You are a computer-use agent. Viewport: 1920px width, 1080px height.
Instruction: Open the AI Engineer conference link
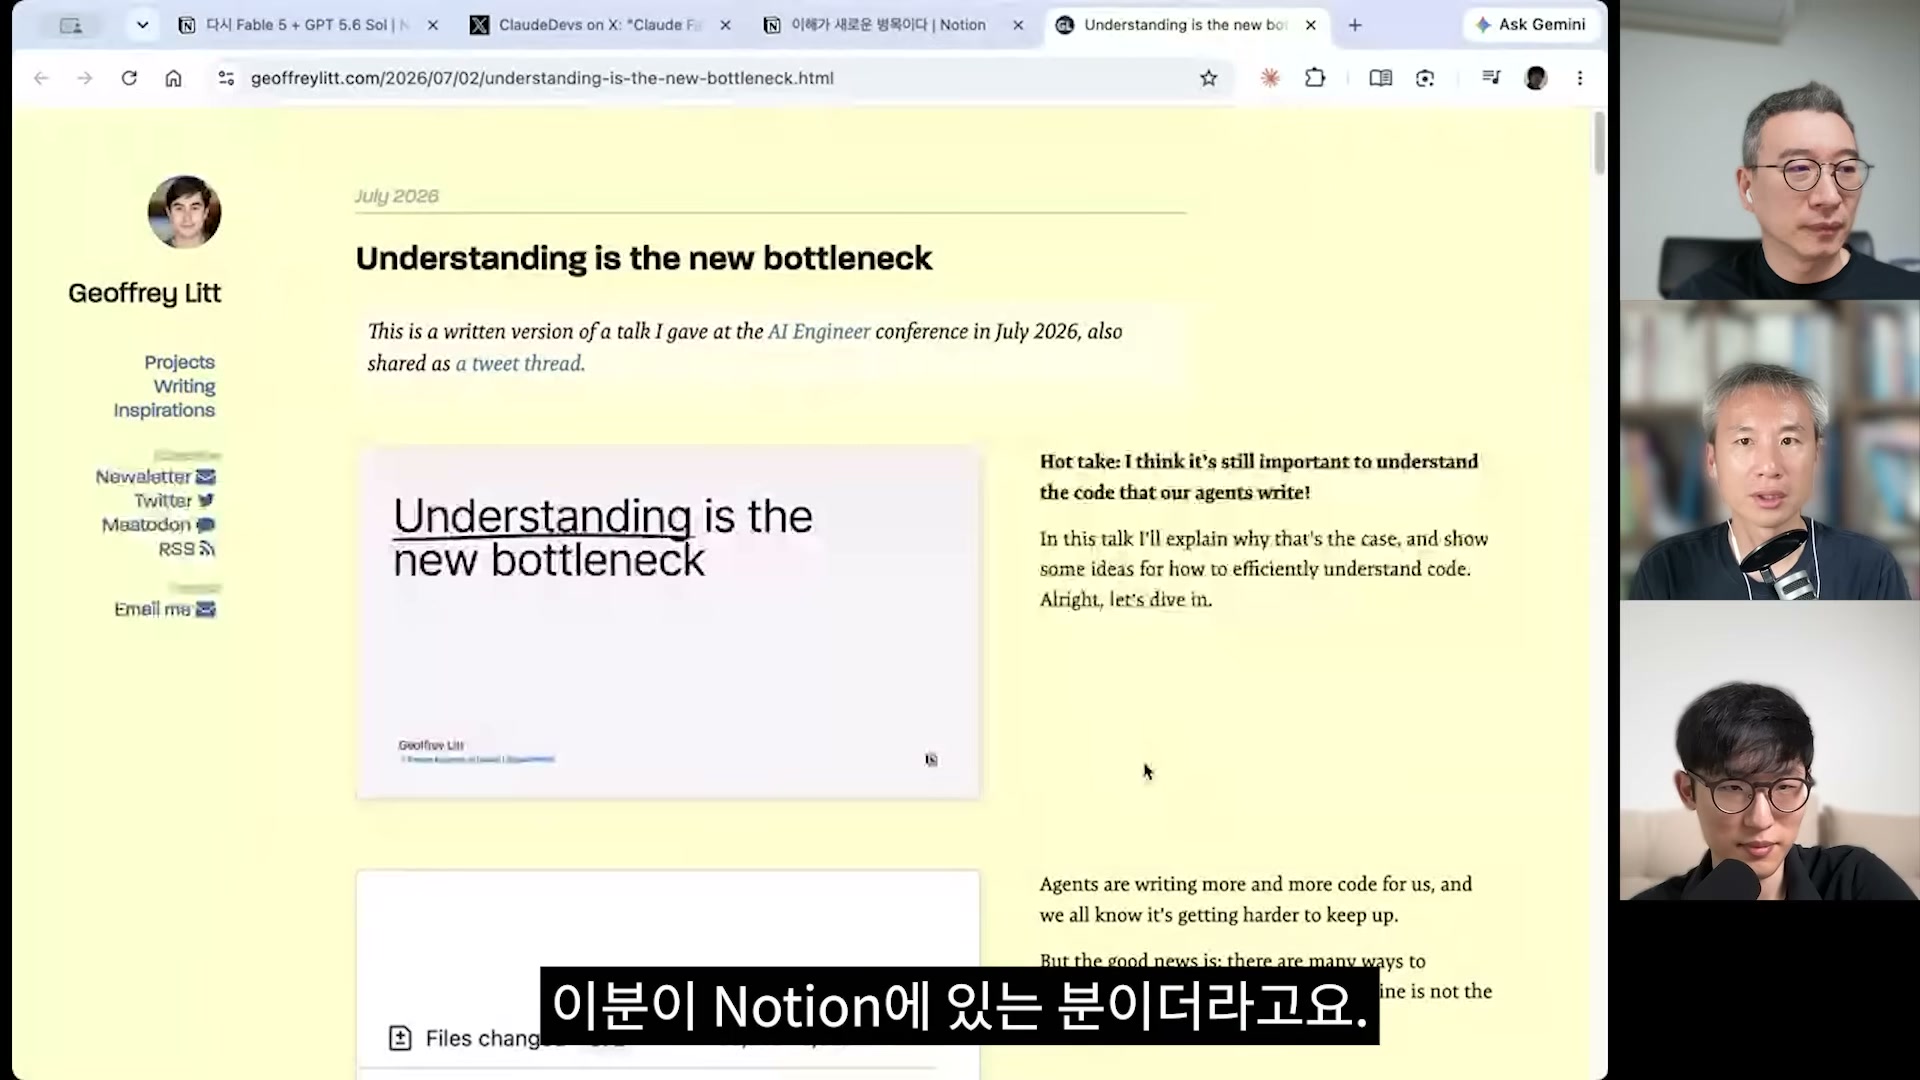pos(819,332)
